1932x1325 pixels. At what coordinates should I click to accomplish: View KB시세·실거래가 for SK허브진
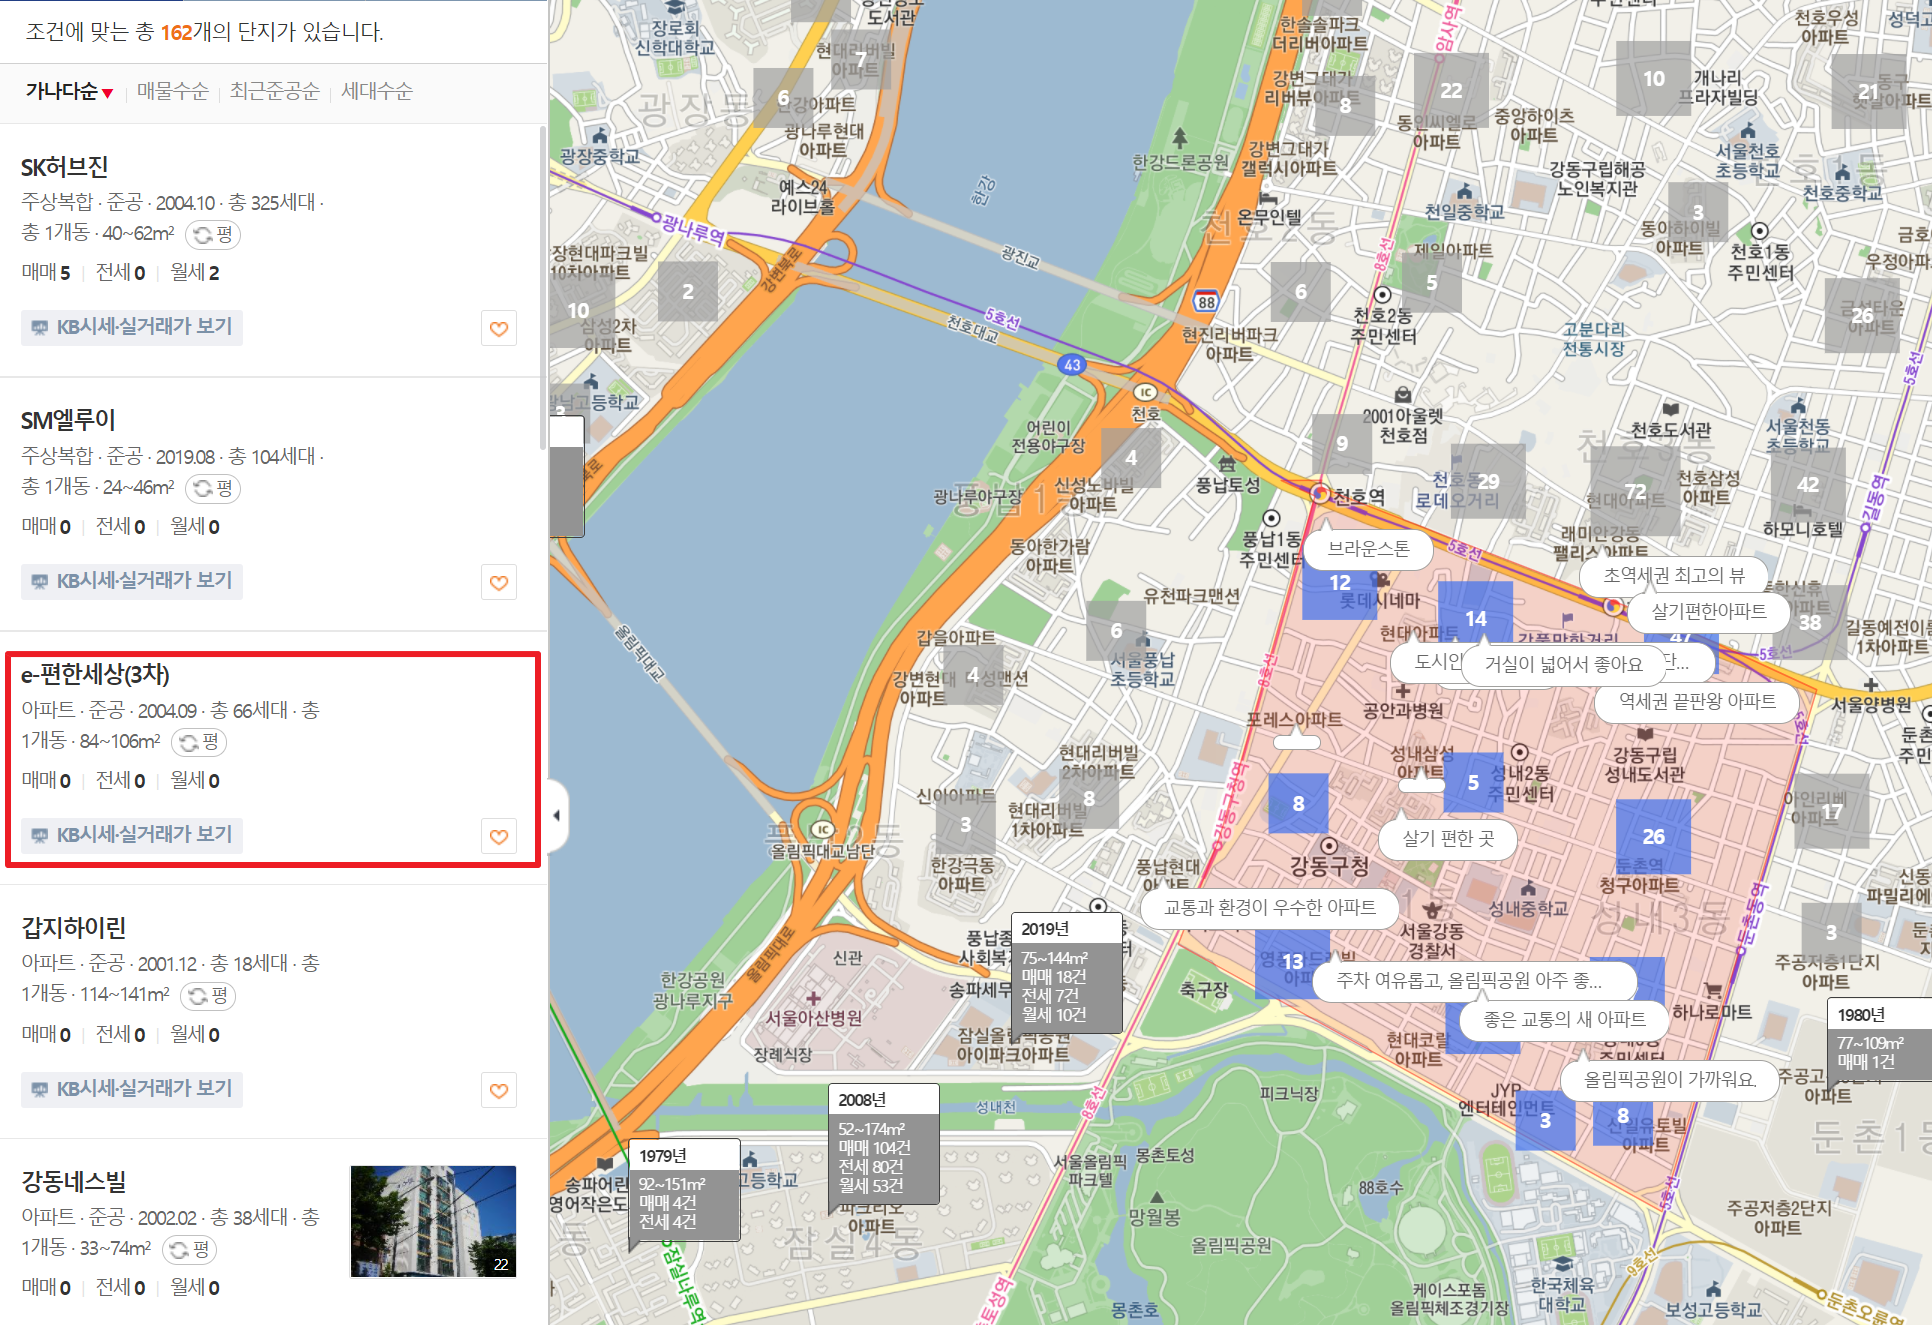(132, 327)
